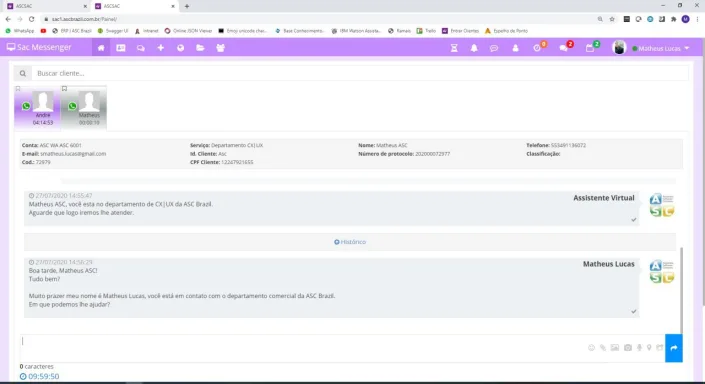Click the Sac Messenger logo title

[x=39, y=47]
